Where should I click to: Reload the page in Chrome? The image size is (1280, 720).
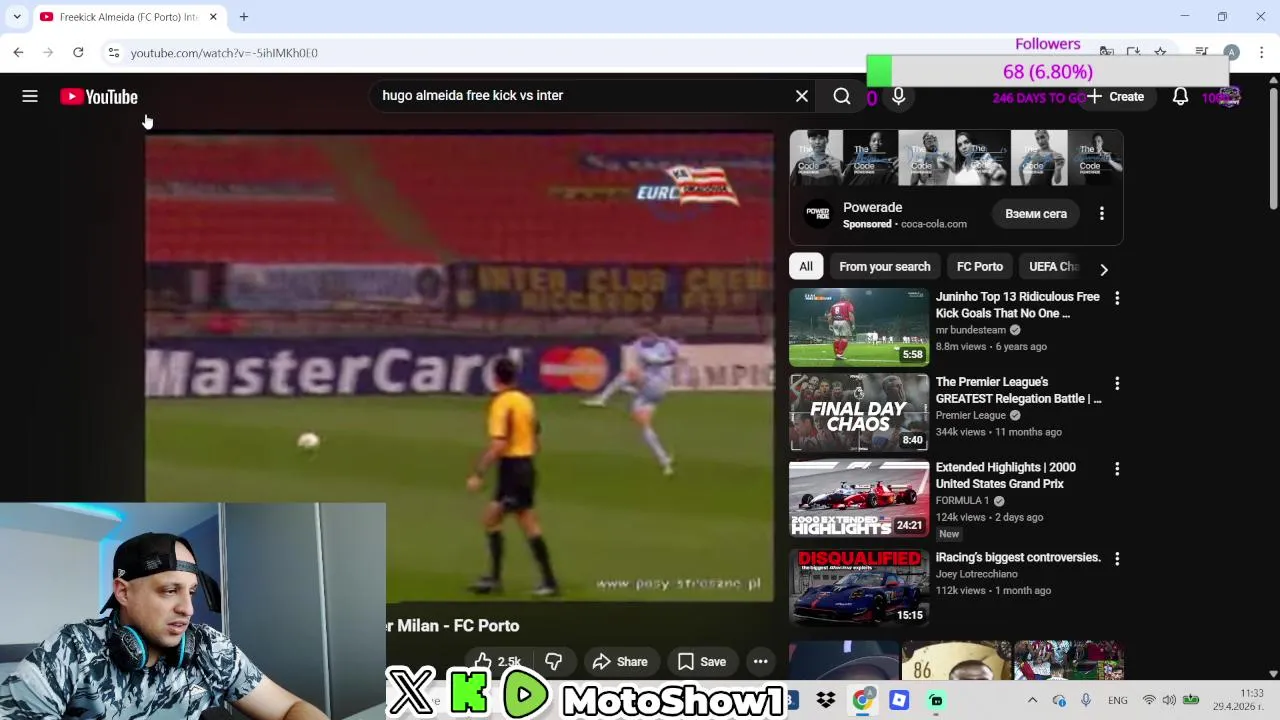(78, 52)
